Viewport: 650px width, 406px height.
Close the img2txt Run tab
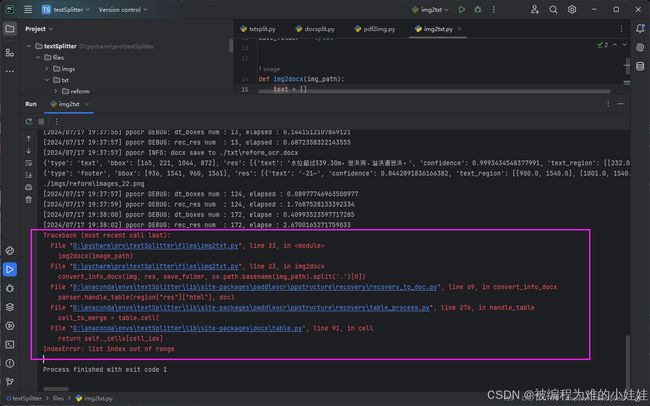[86, 104]
